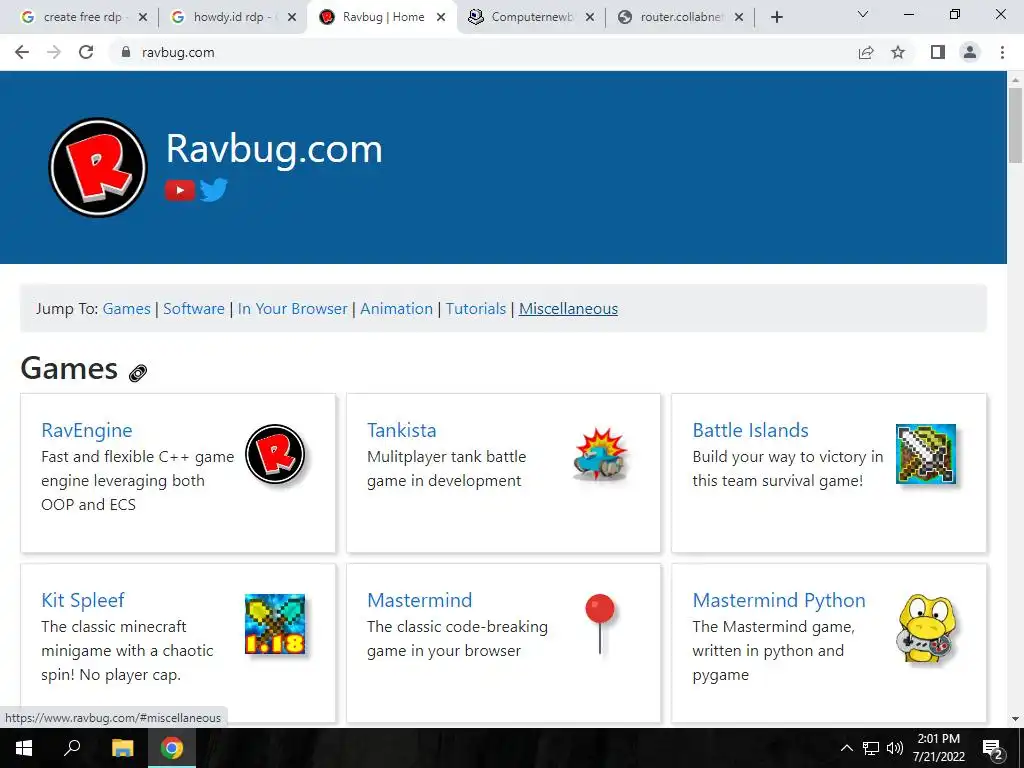Click the scrollbar down arrow
Image resolution: width=1024 pixels, height=768 pixels.
pyautogui.click(x=1015, y=719)
